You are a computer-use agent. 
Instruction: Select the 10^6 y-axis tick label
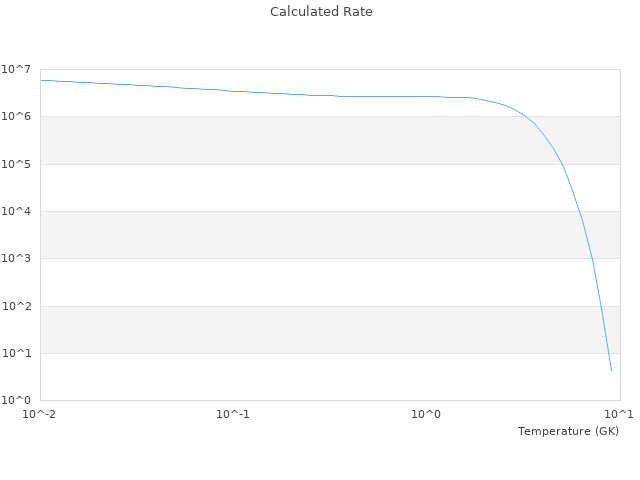15,117
